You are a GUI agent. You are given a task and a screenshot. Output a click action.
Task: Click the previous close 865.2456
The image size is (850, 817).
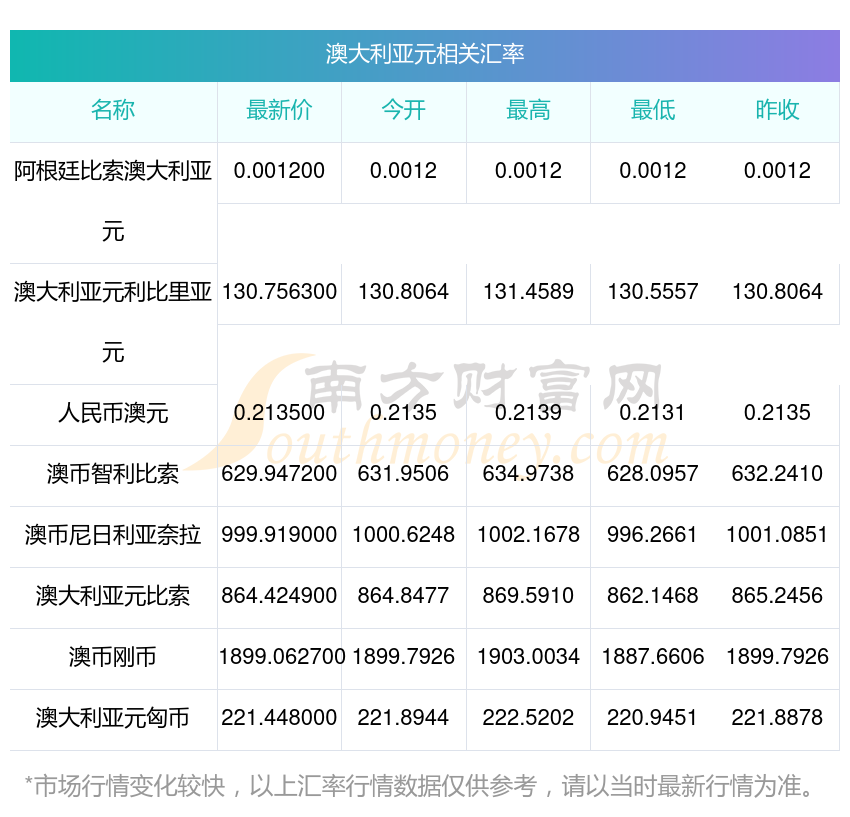click(x=777, y=595)
